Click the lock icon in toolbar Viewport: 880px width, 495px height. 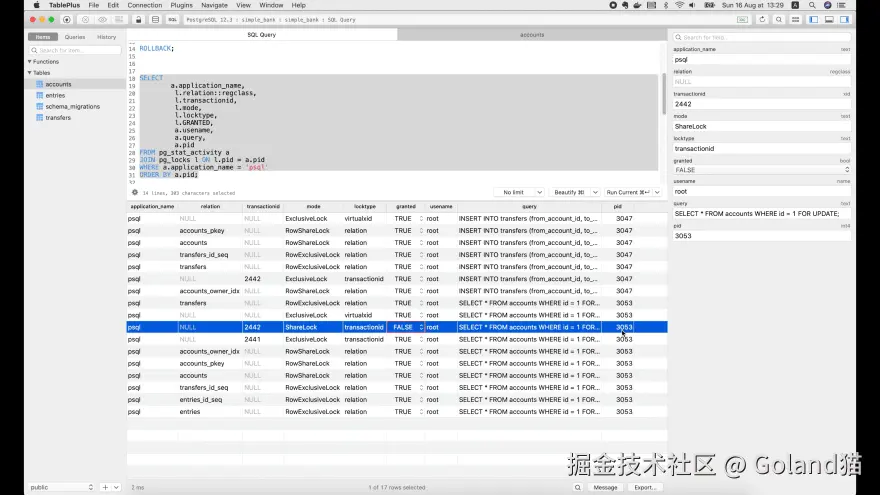[x=138, y=20]
